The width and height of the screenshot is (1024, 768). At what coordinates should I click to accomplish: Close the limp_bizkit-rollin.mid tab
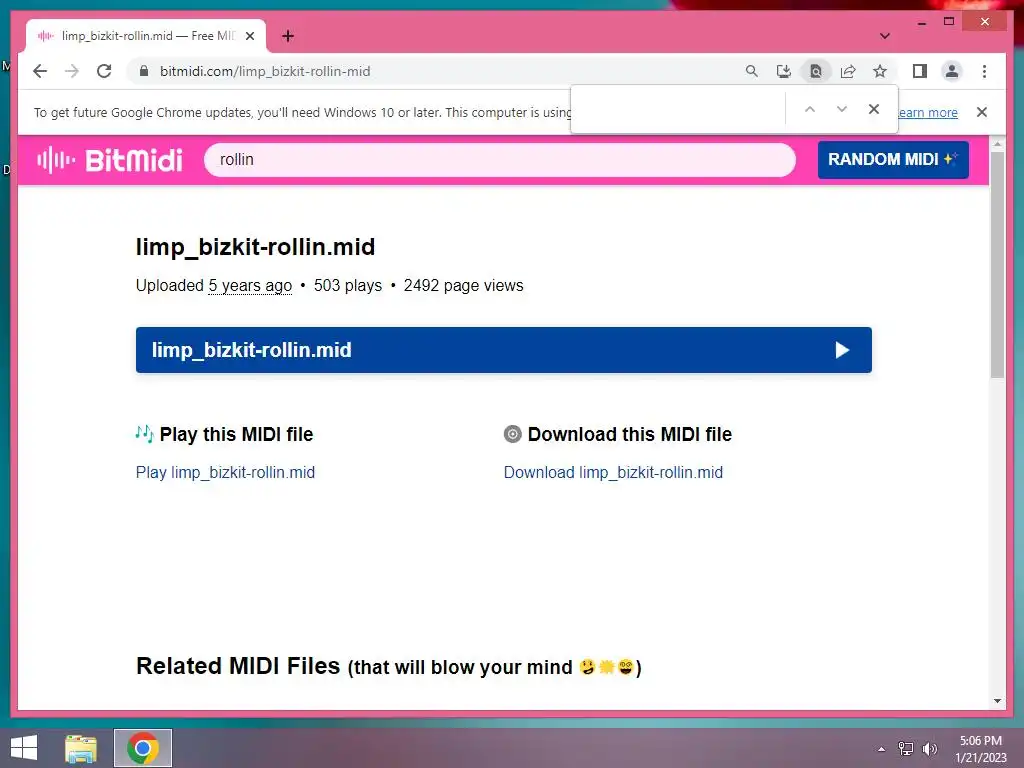(249, 36)
